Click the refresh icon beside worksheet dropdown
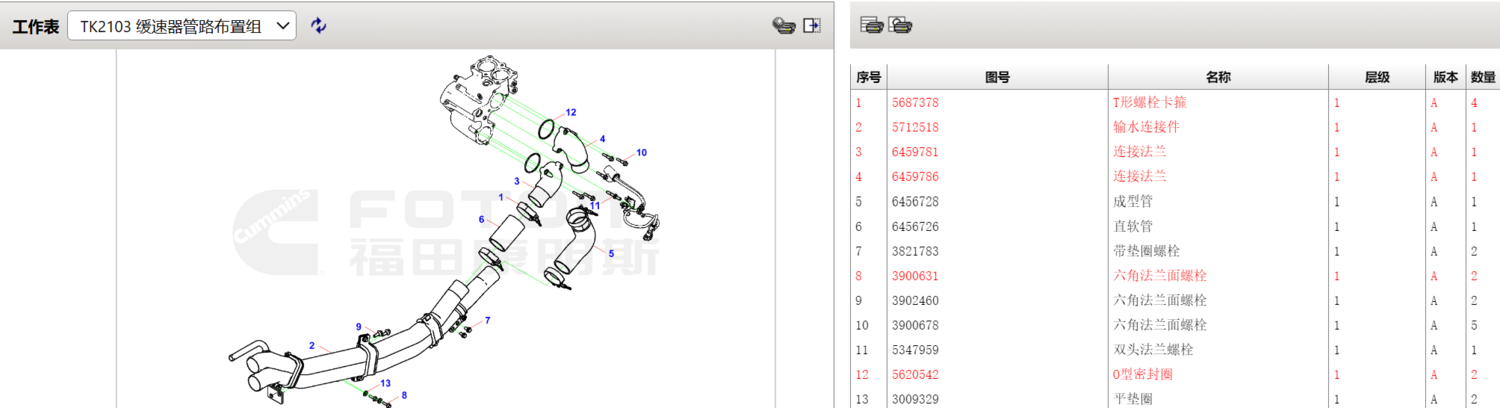1500x408 pixels. pos(318,26)
